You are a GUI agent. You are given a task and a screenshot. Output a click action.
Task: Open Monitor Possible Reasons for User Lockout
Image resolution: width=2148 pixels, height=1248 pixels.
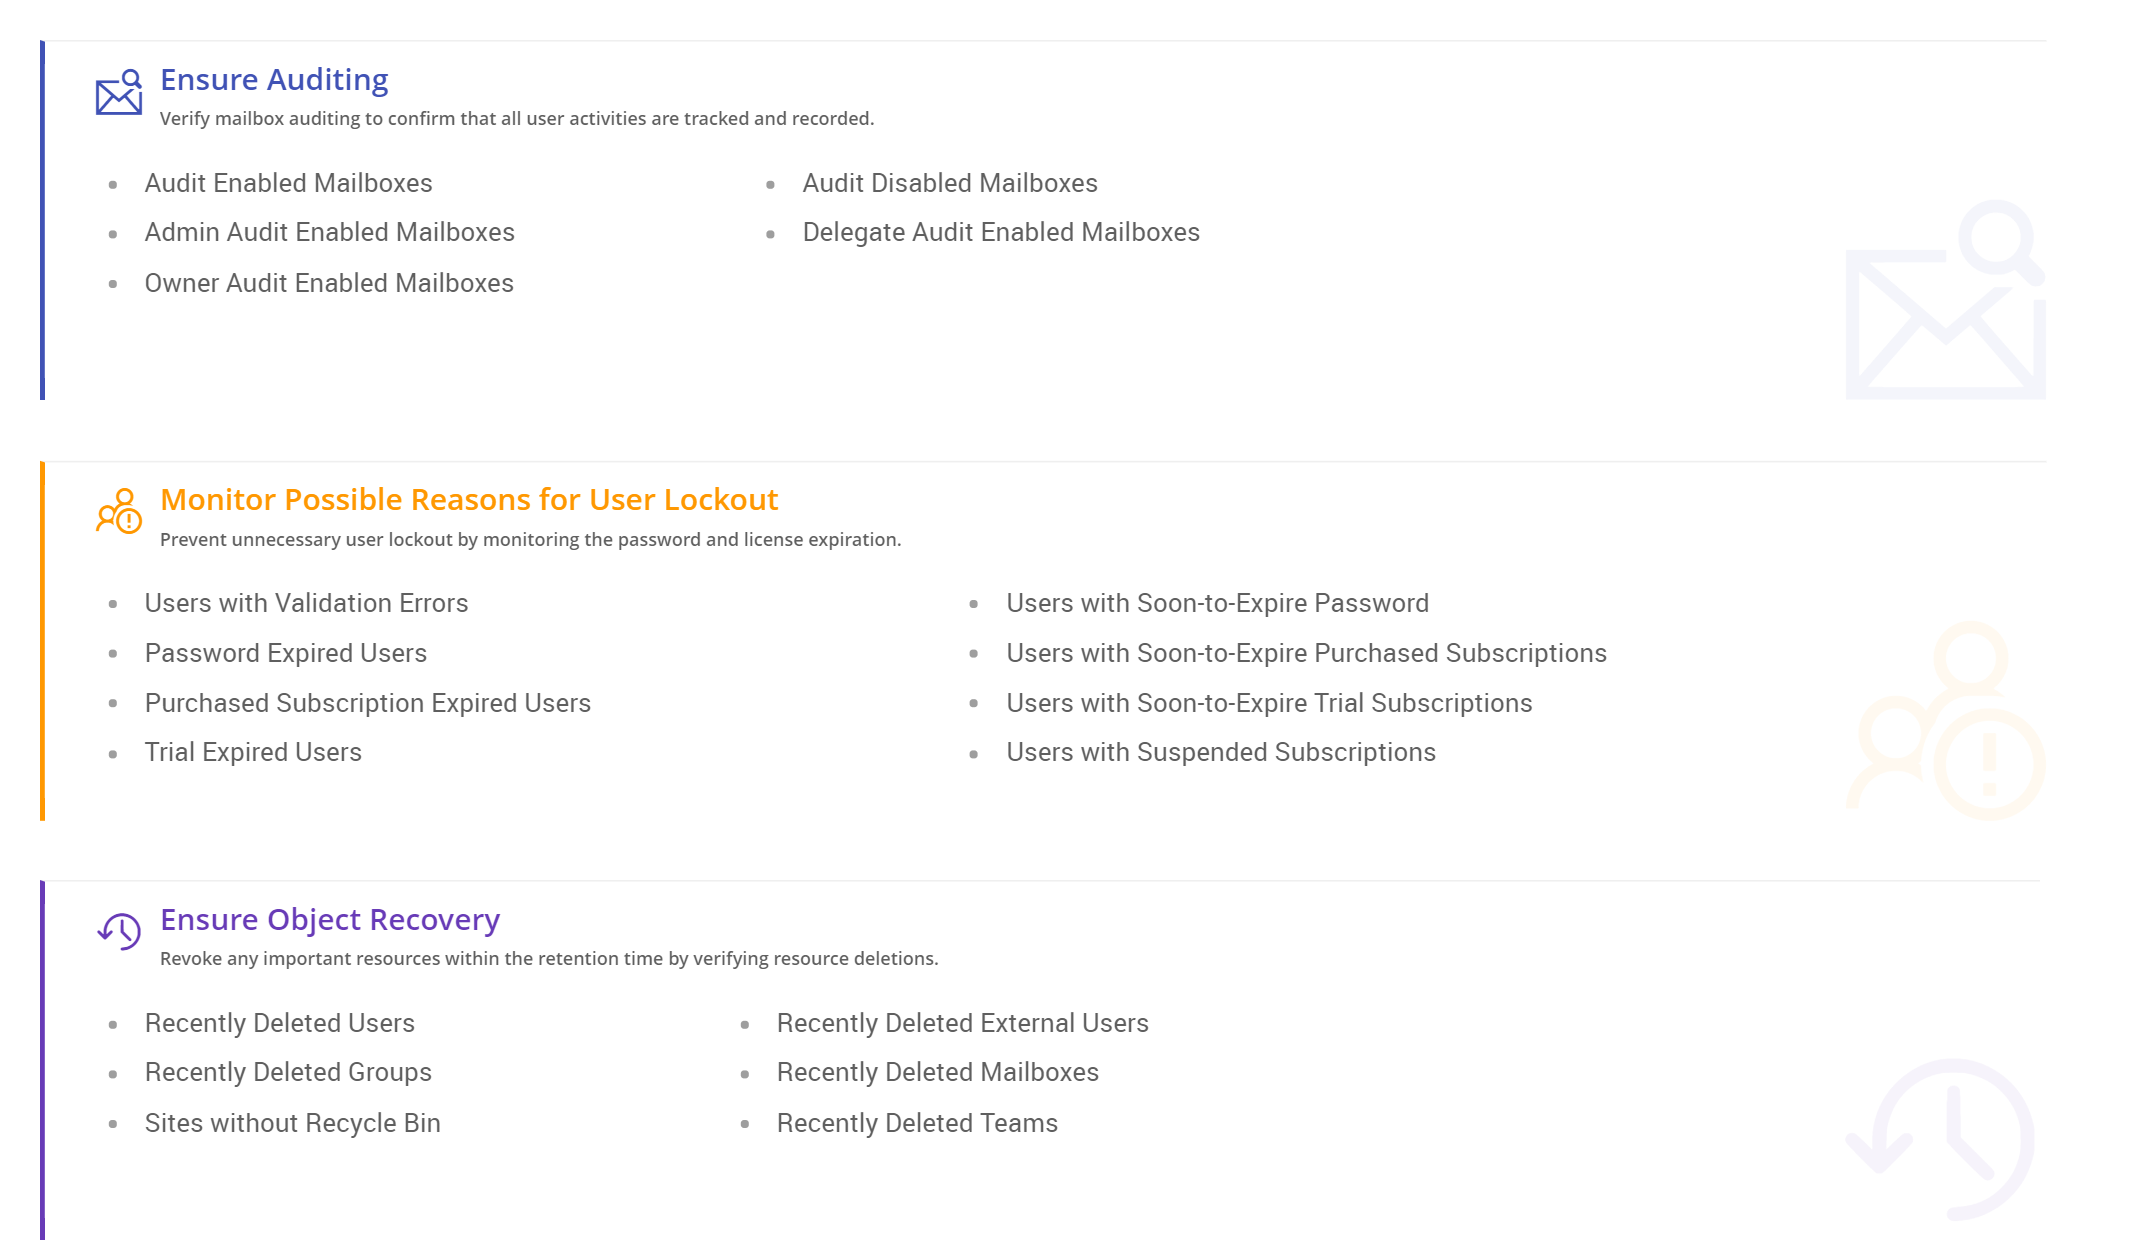(x=469, y=500)
